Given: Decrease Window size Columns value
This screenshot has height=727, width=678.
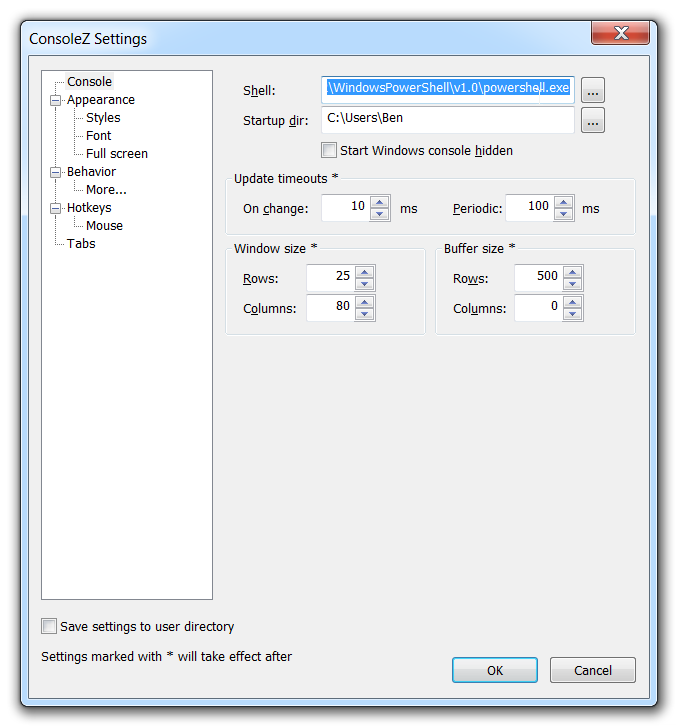Looking at the screenshot, I should pos(365,314).
